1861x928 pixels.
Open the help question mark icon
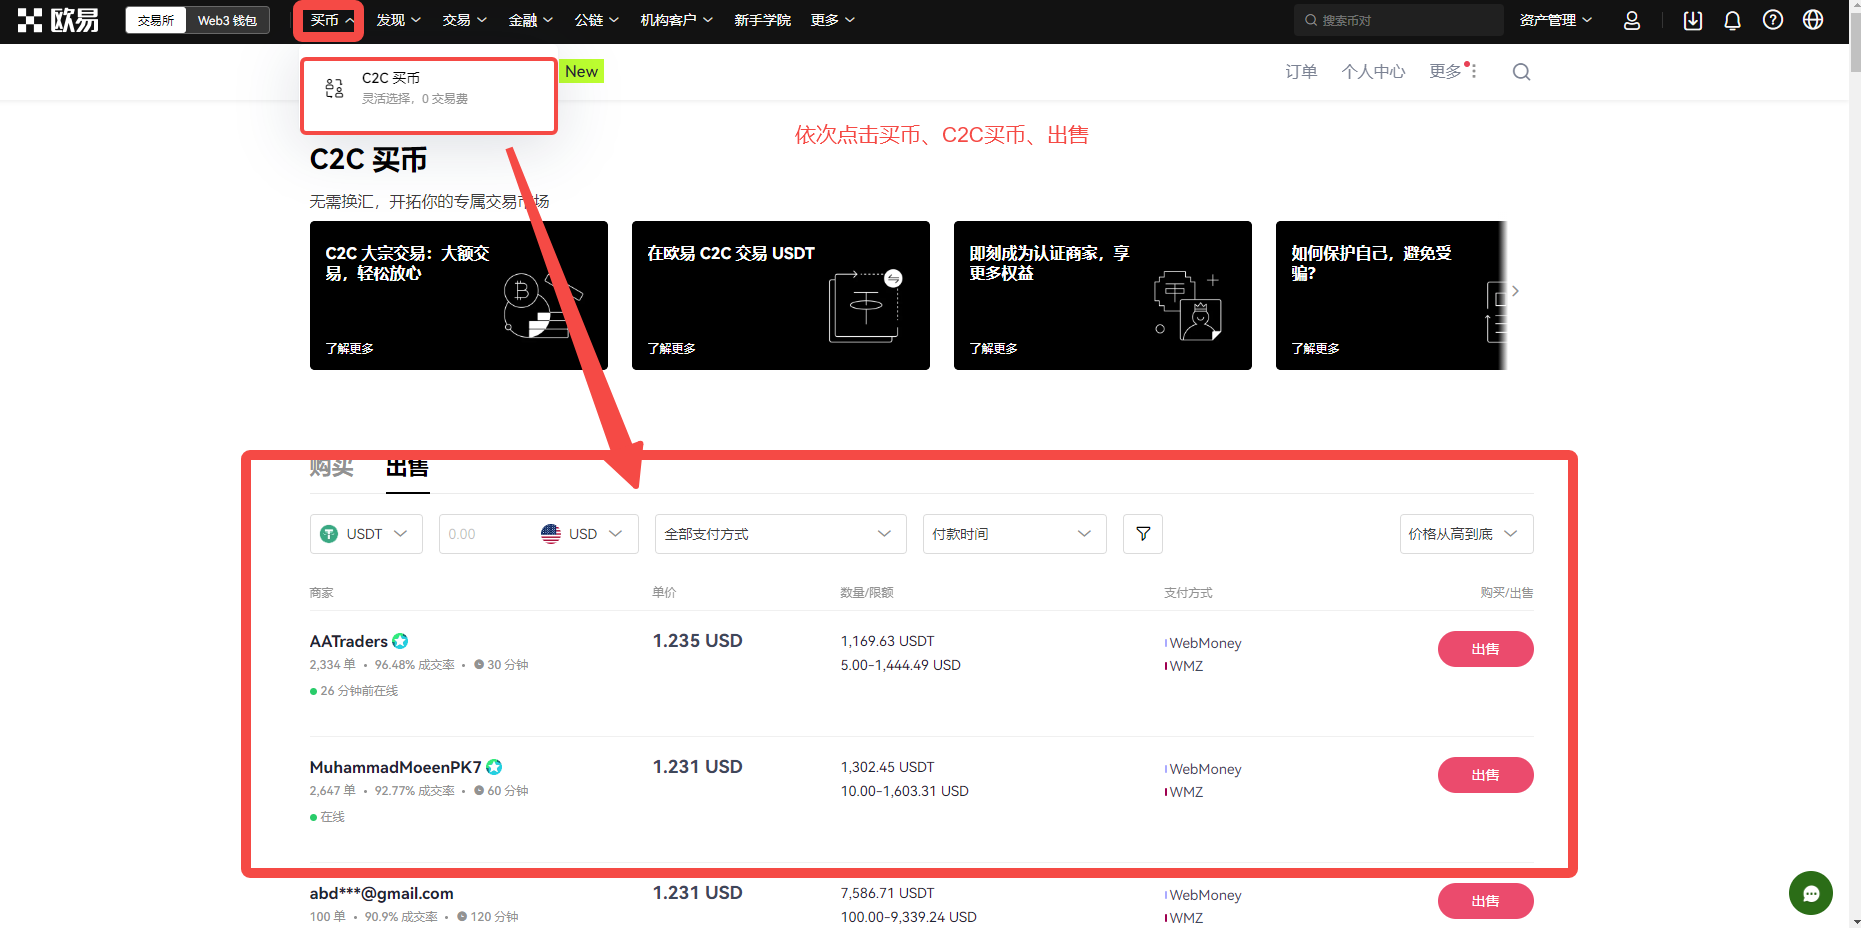coord(1773,20)
